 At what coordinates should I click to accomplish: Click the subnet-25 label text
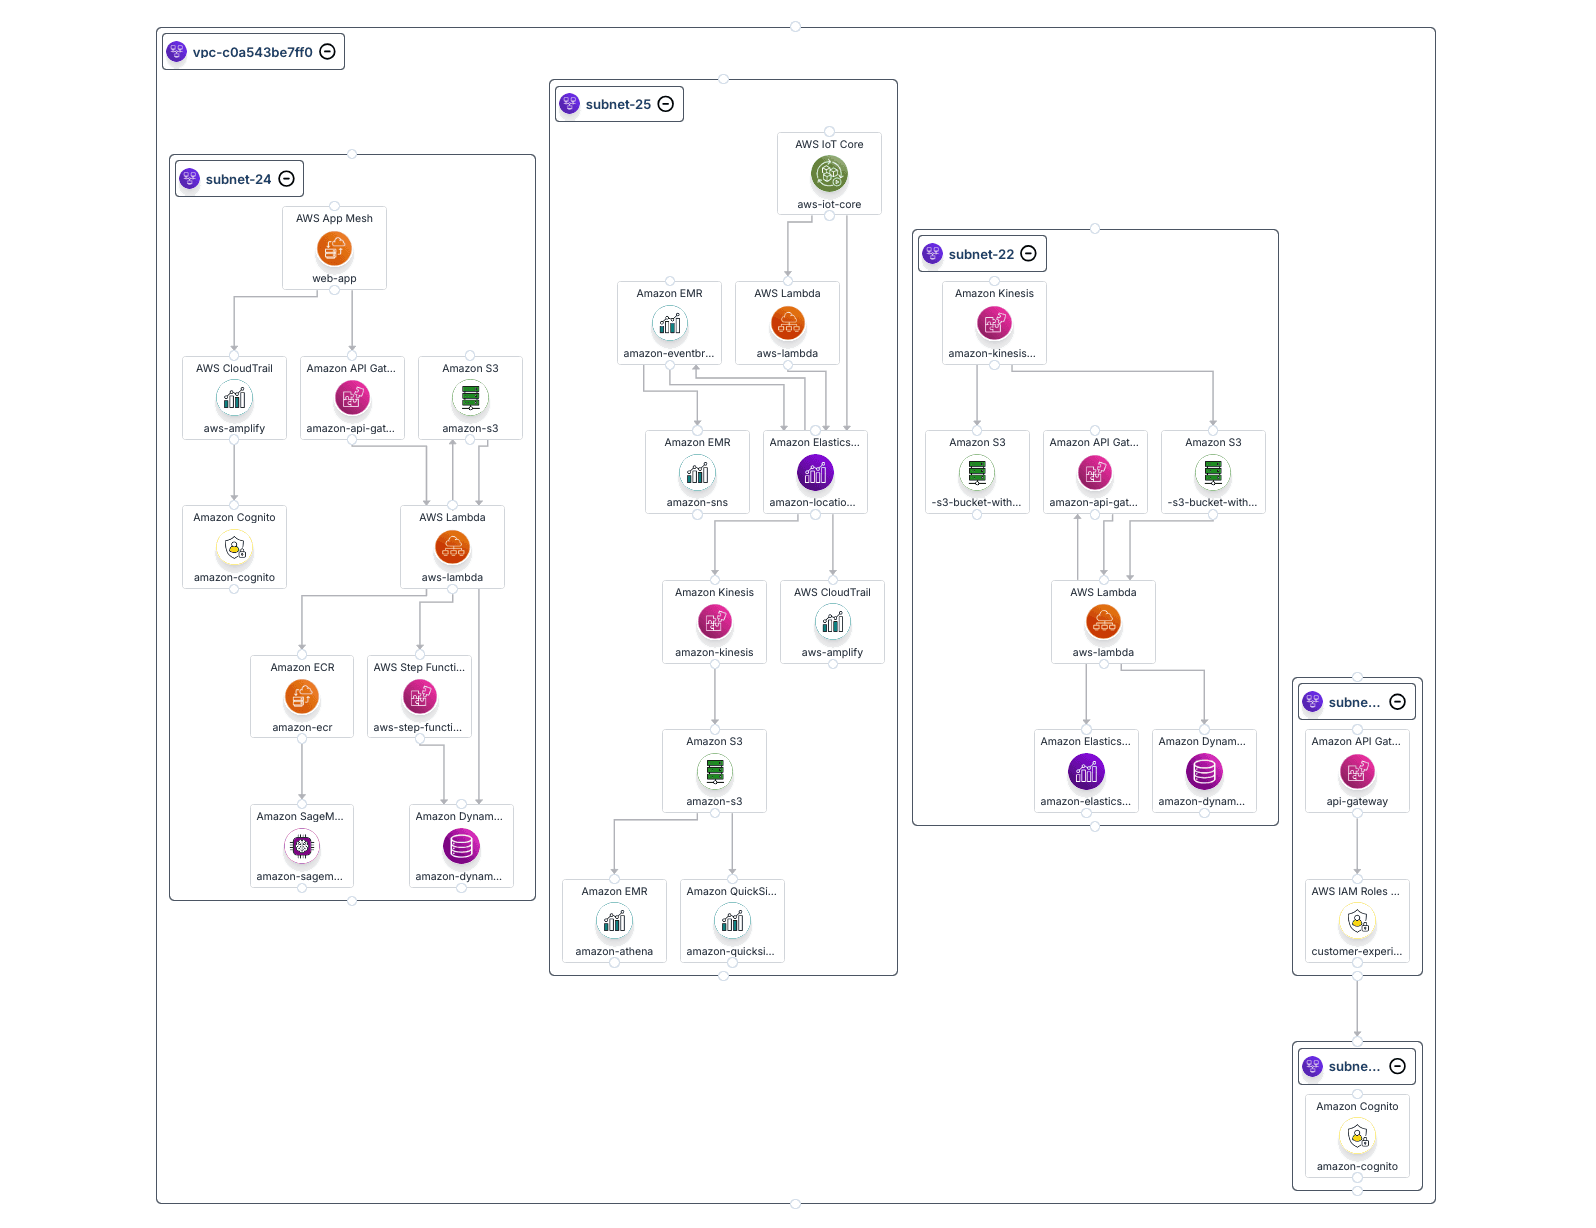click(618, 105)
